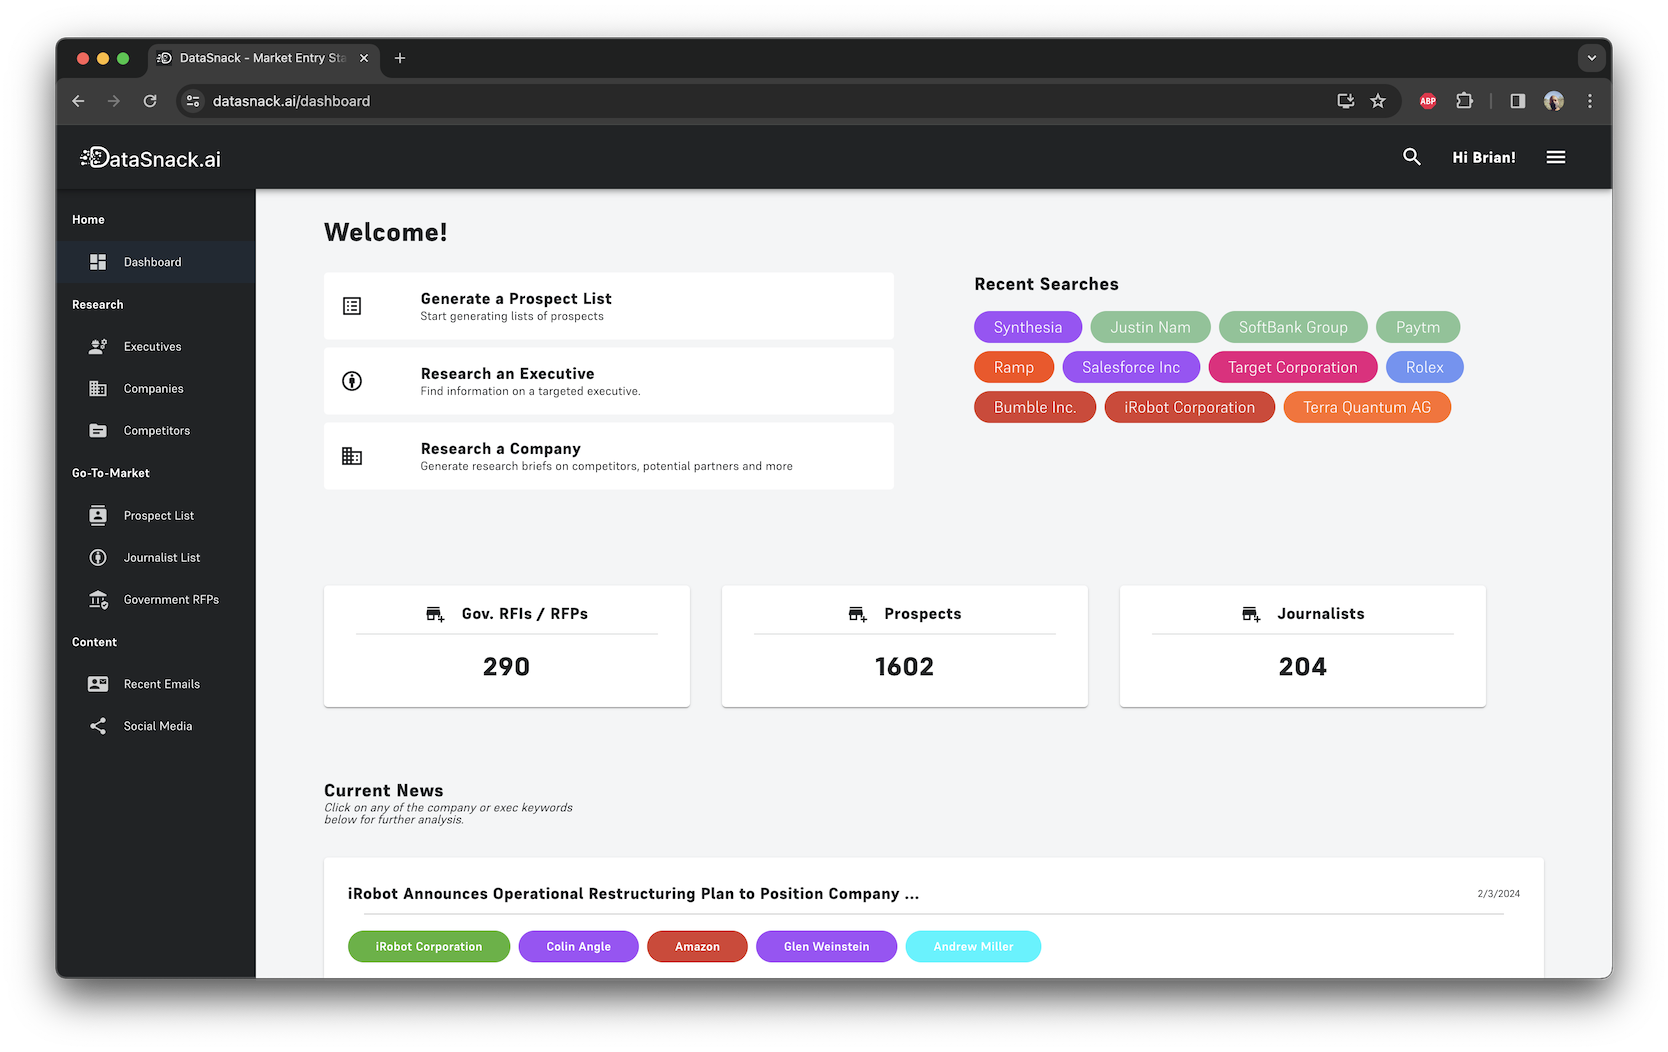The height and width of the screenshot is (1052, 1668).
Task: Click the Amazon news keyword tag
Action: pyautogui.click(x=697, y=947)
